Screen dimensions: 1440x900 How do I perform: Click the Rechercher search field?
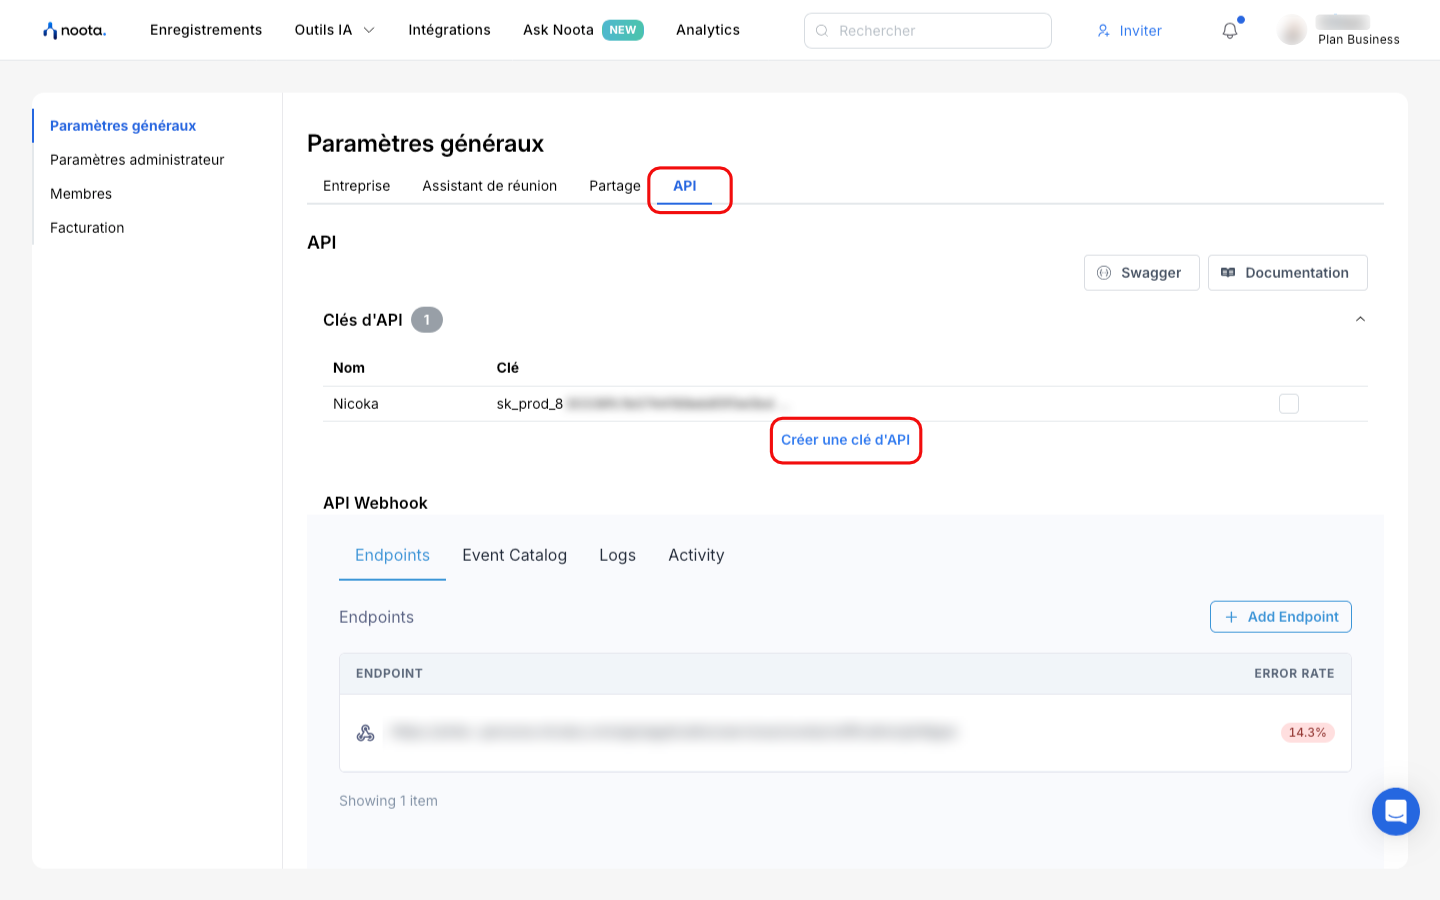click(927, 31)
